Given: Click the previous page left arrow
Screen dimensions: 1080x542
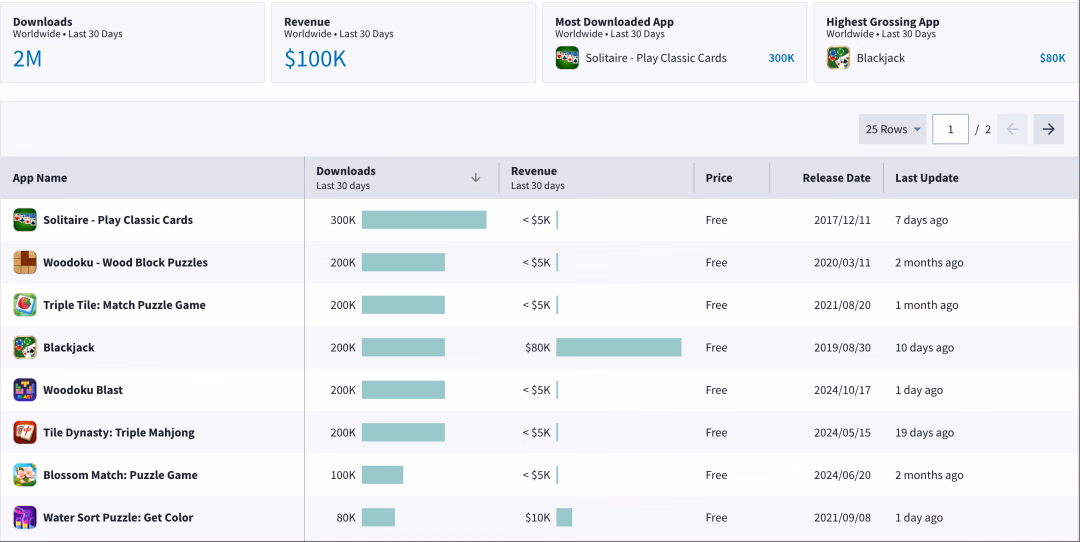Looking at the screenshot, I should coord(1012,129).
